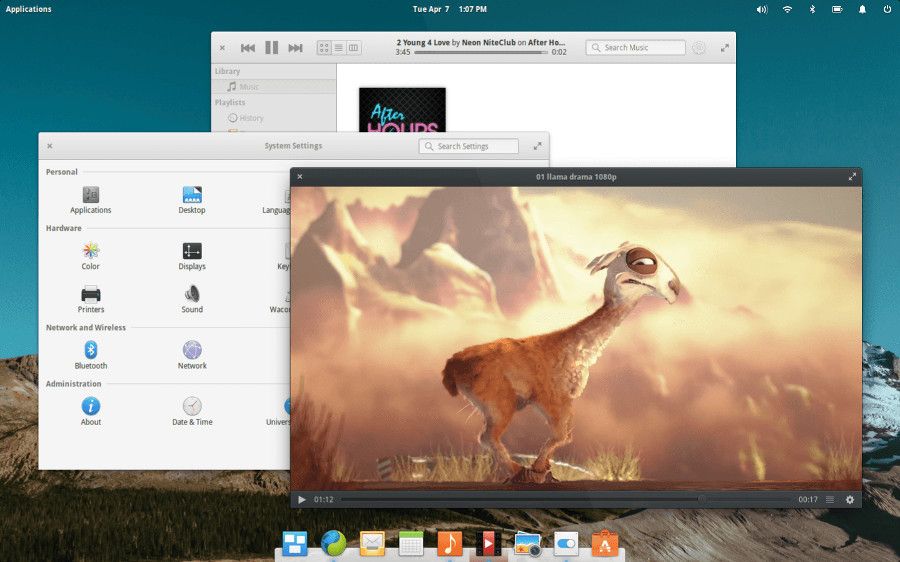Open Network settings icon

coord(192,350)
